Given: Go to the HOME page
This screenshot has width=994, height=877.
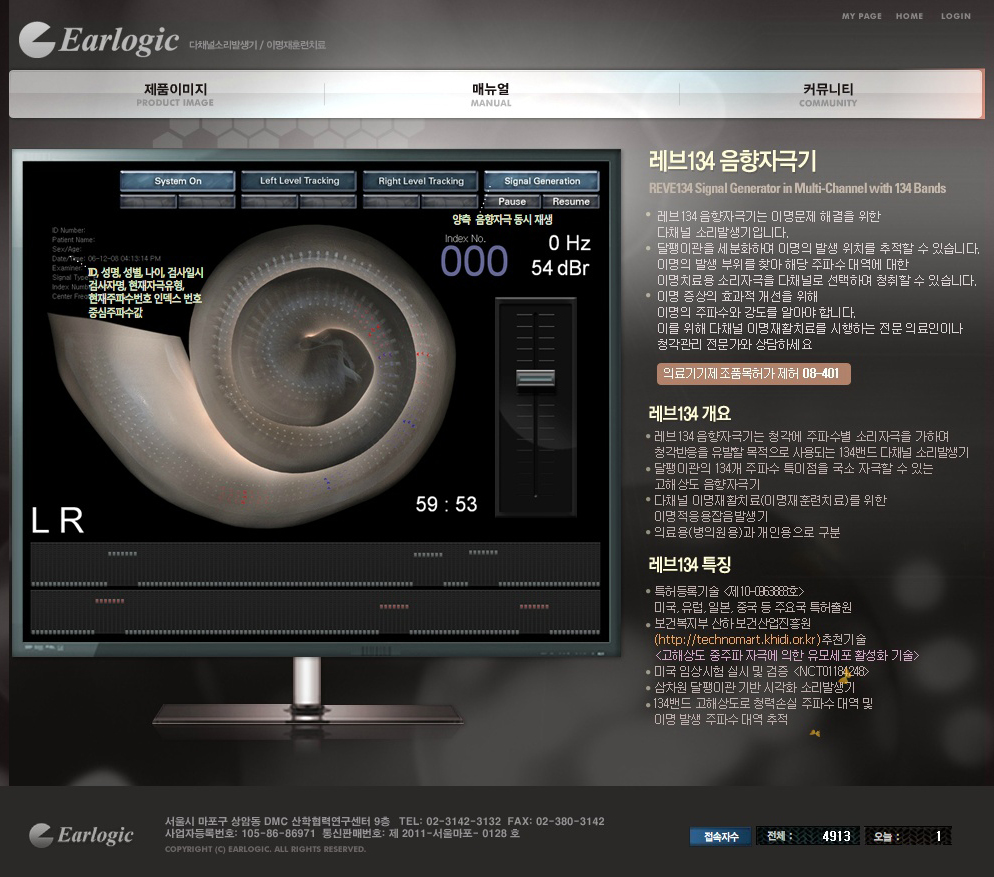Looking at the screenshot, I should tap(909, 16).
